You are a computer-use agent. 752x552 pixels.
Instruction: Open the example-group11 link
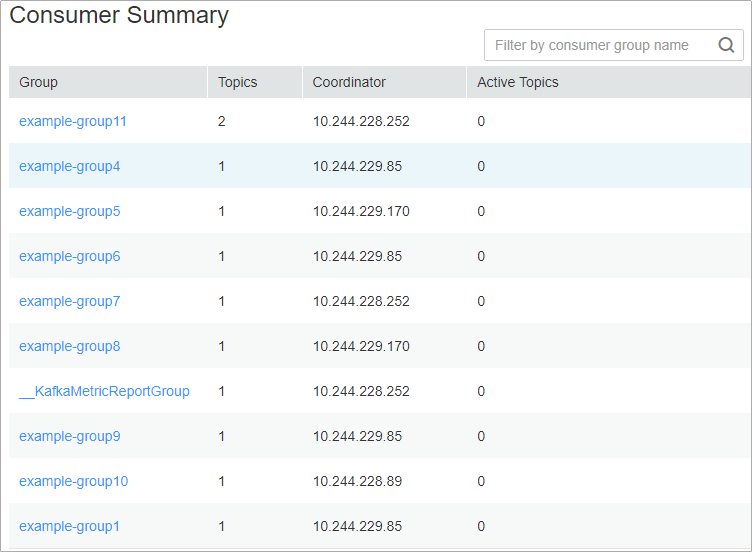[73, 121]
